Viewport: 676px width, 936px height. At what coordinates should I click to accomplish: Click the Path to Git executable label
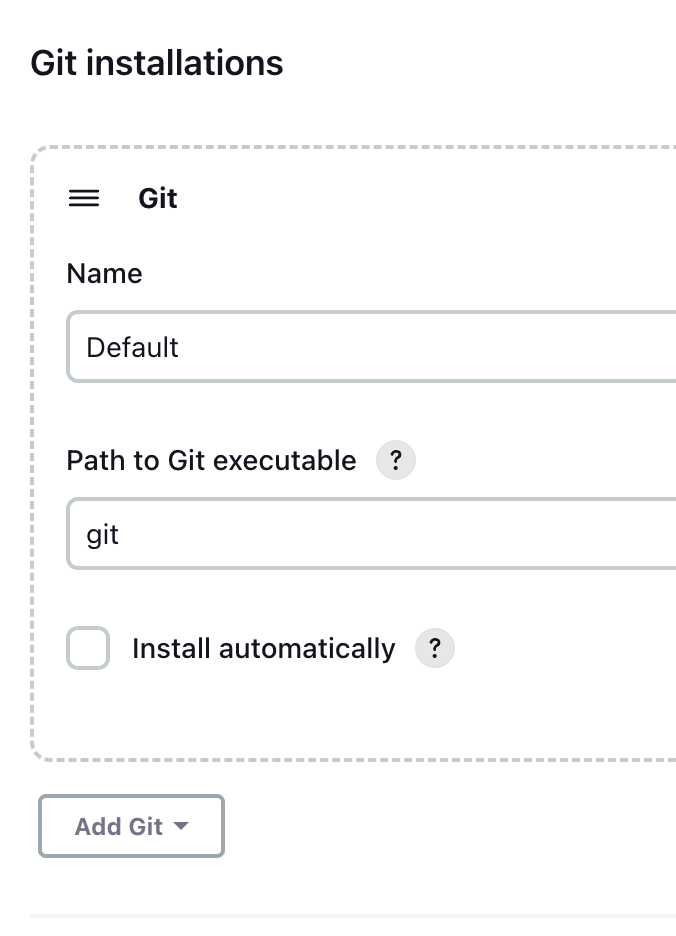tap(211, 461)
